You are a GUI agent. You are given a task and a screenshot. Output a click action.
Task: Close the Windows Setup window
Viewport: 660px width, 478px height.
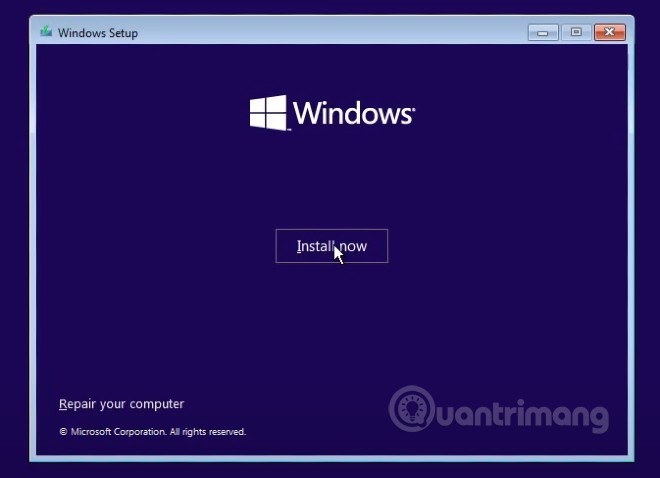(609, 32)
